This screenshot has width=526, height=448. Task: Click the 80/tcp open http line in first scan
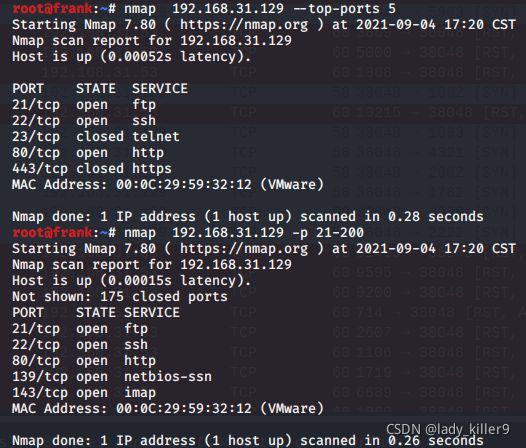[88, 153]
